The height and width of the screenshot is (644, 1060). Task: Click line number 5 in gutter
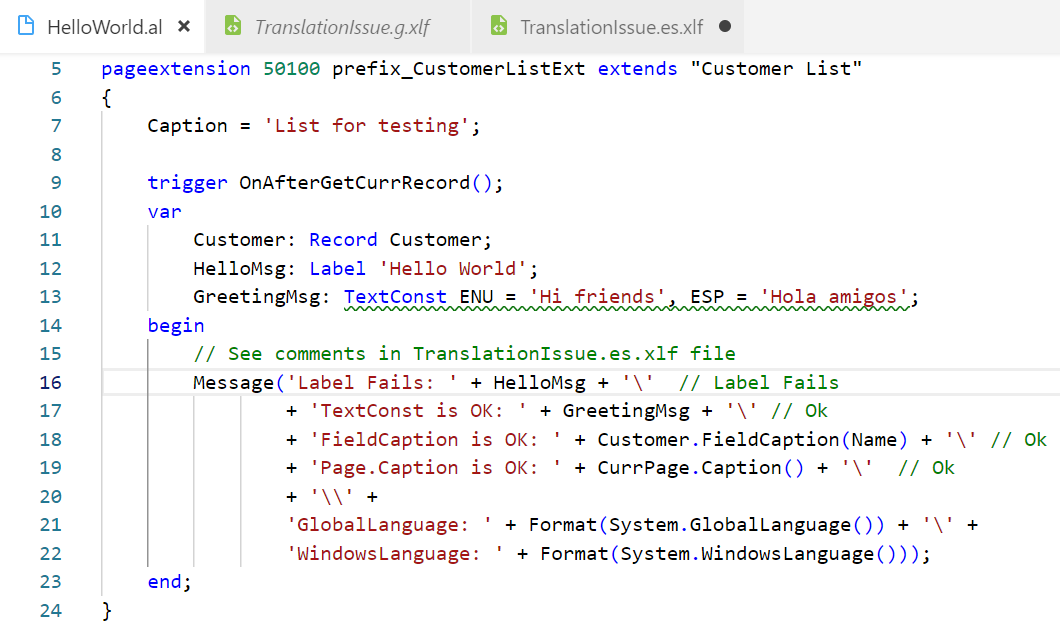[55, 69]
